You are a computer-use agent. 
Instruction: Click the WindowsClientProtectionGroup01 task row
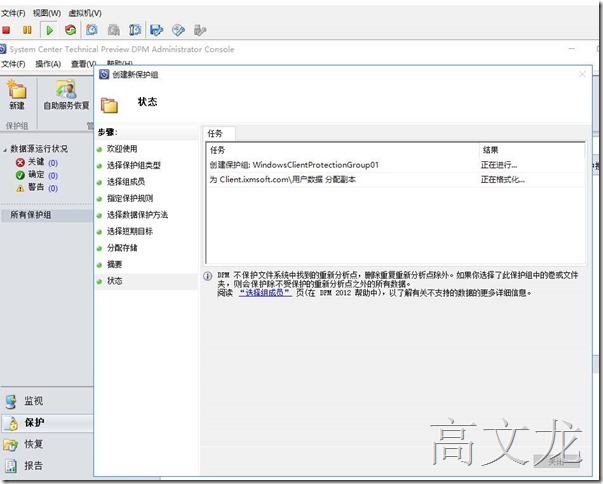(396, 165)
